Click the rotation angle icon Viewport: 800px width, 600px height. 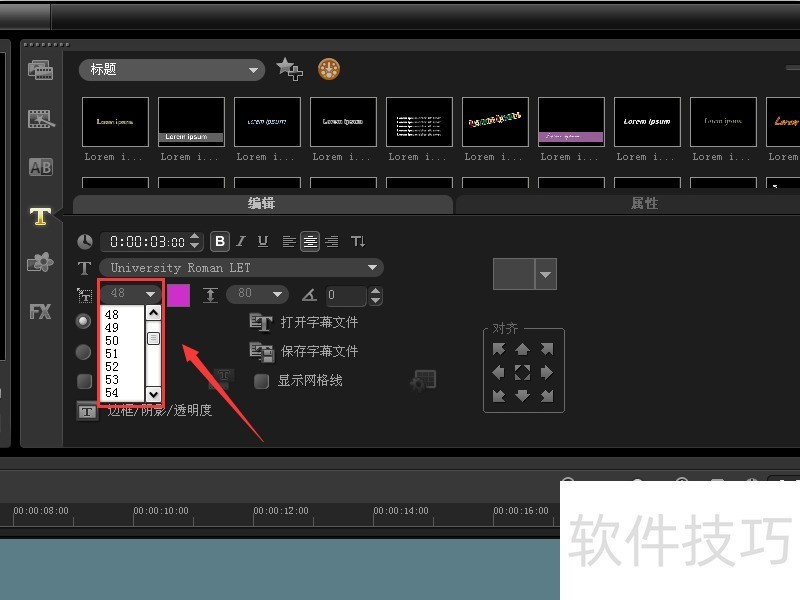(309, 295)
